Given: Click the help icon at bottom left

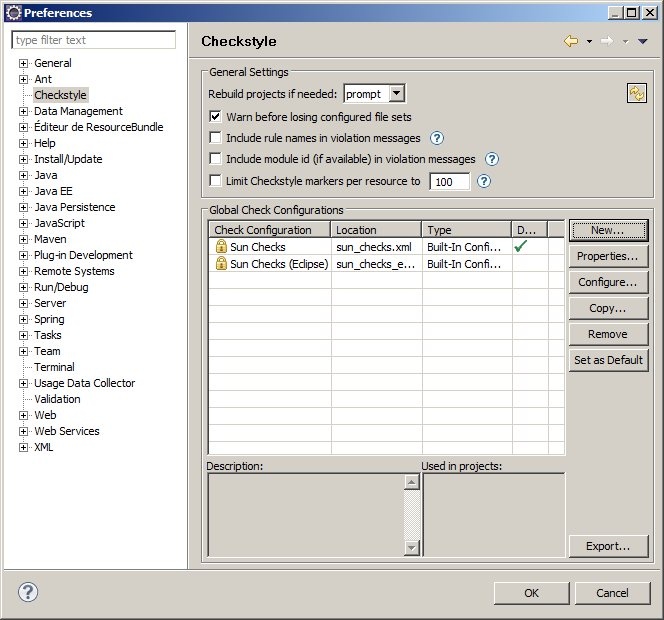Looking at the screenshot, I should (x=27, y=592).
